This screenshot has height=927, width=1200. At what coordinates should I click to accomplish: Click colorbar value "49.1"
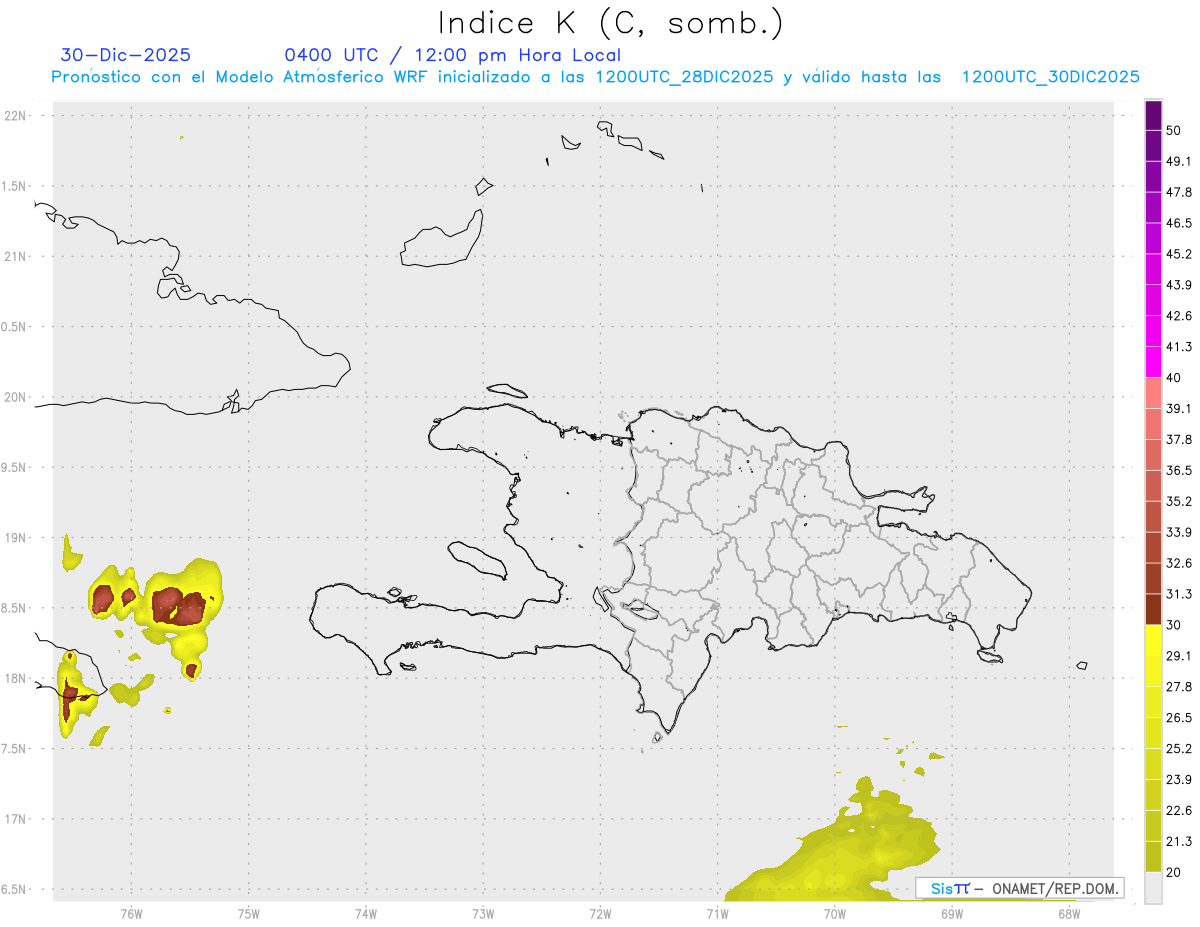(x=1179, y=161)
